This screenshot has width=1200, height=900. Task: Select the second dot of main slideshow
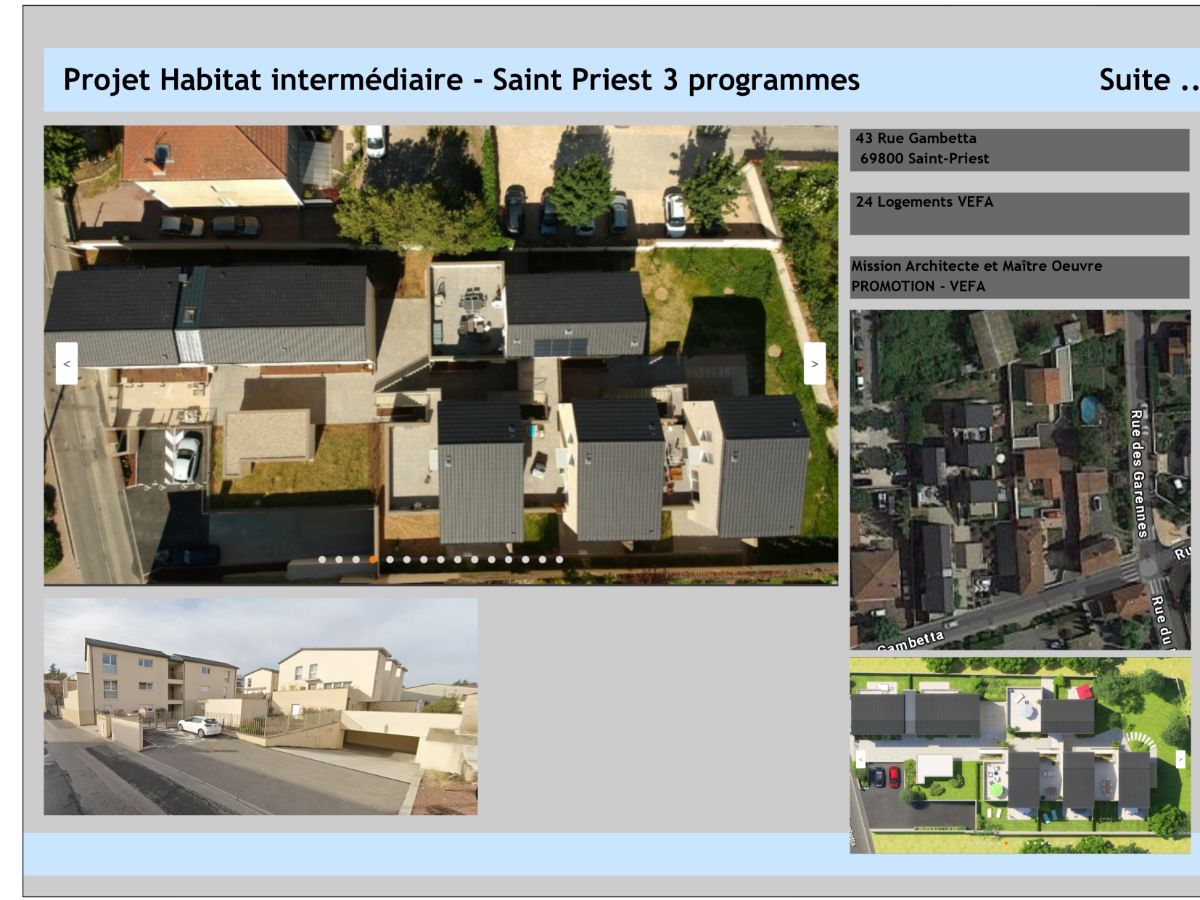coord(339,560)
